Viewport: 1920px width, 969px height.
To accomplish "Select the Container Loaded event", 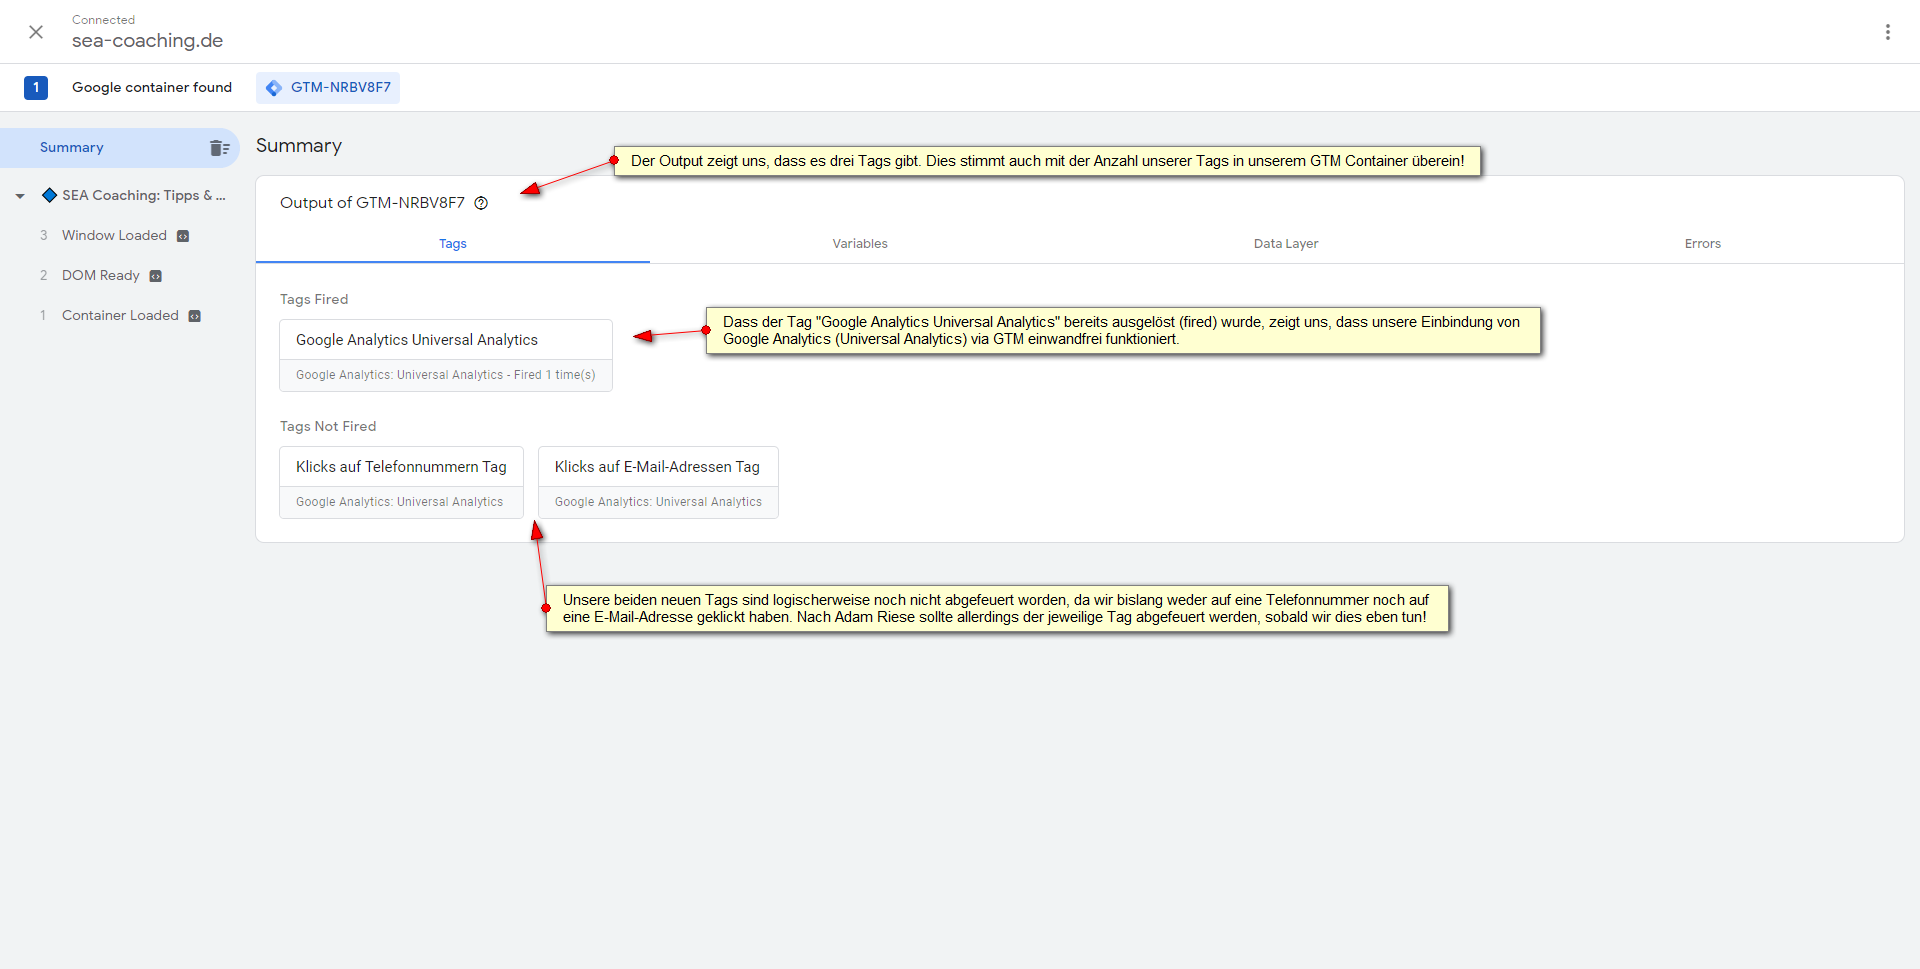I will (x=120, y=316).
